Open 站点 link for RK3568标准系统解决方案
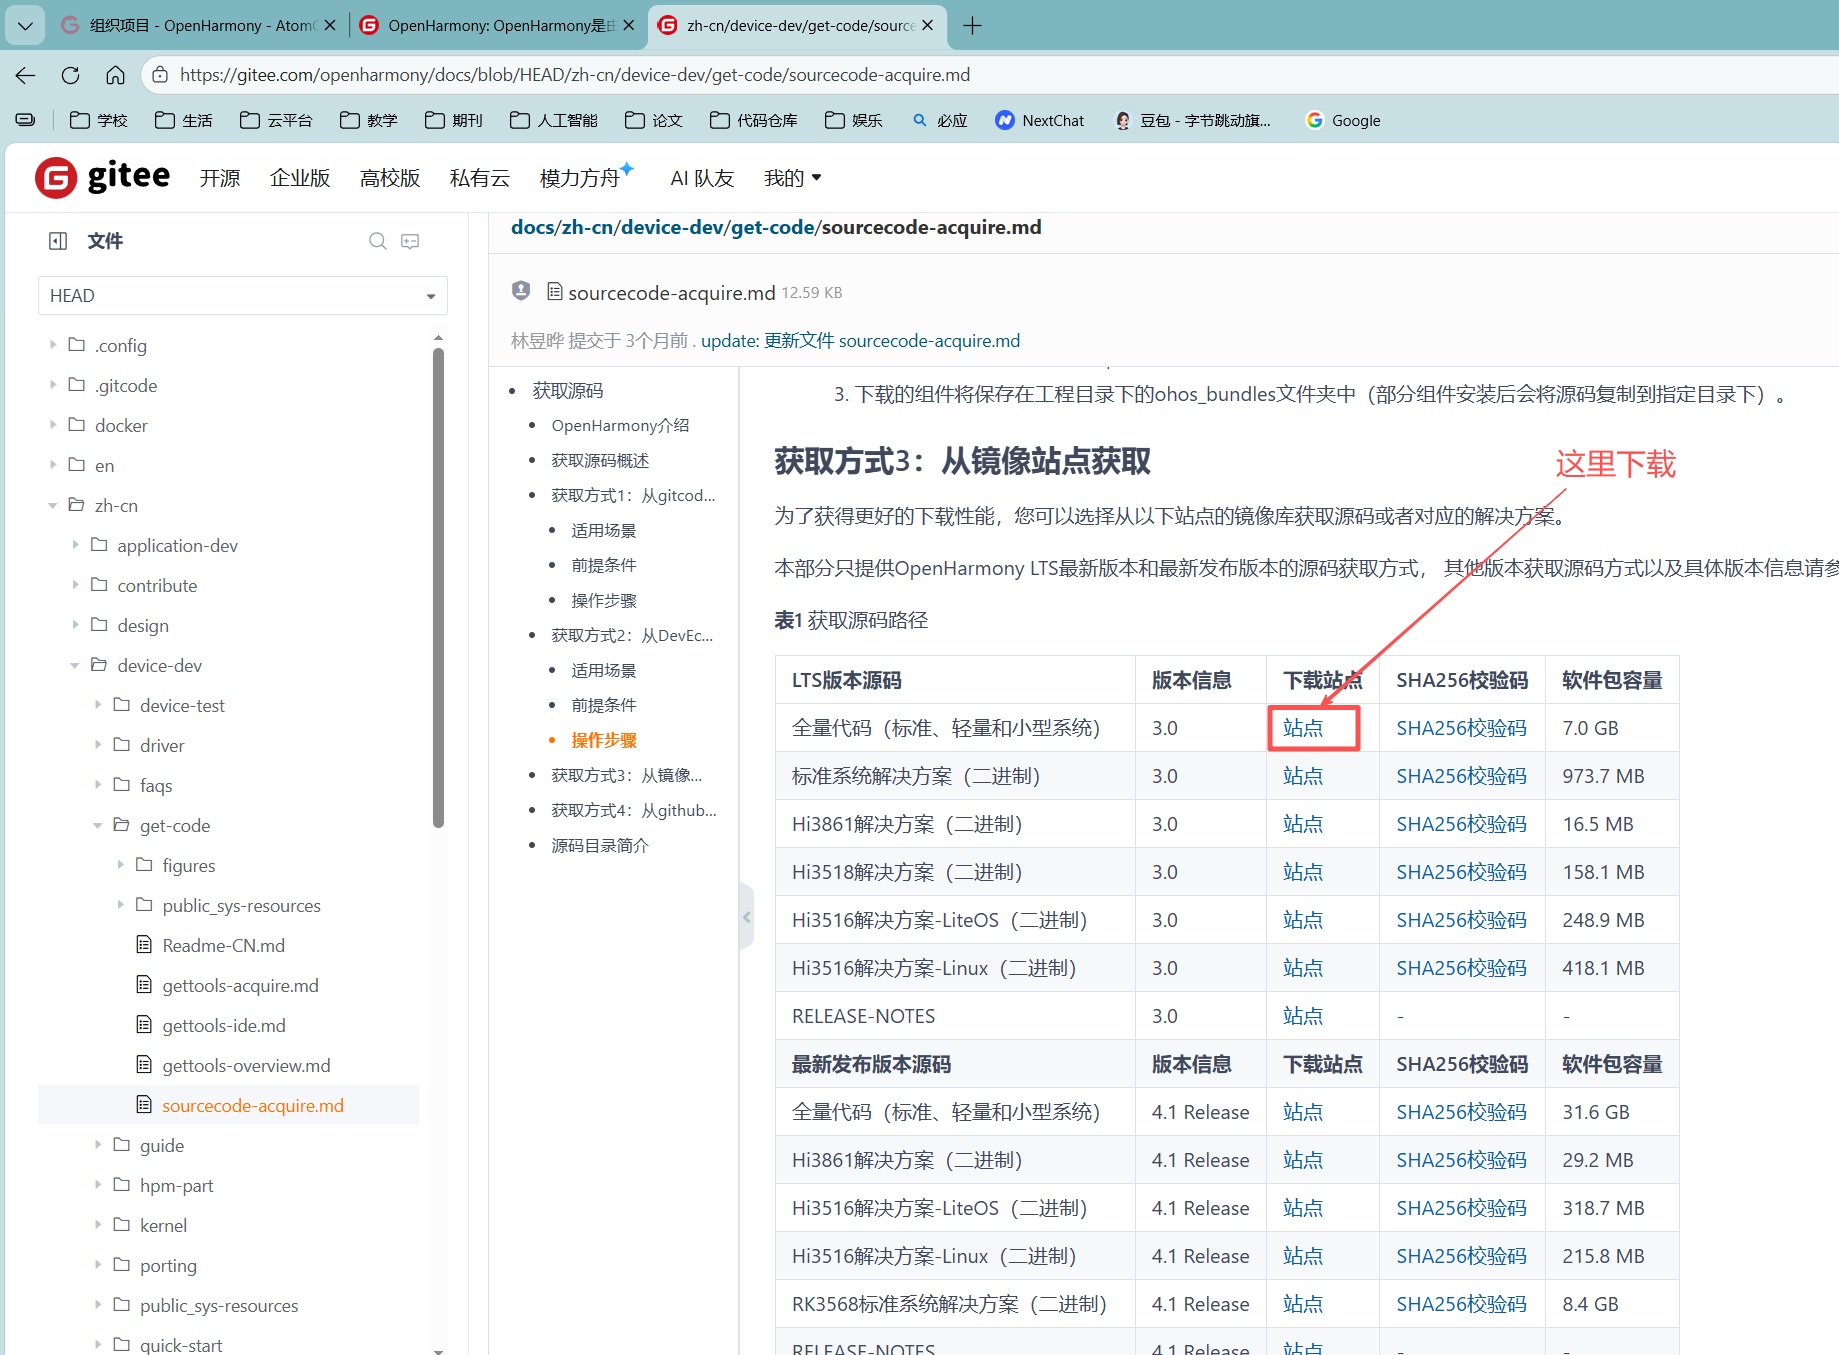 click(x=1303, y=1304)
